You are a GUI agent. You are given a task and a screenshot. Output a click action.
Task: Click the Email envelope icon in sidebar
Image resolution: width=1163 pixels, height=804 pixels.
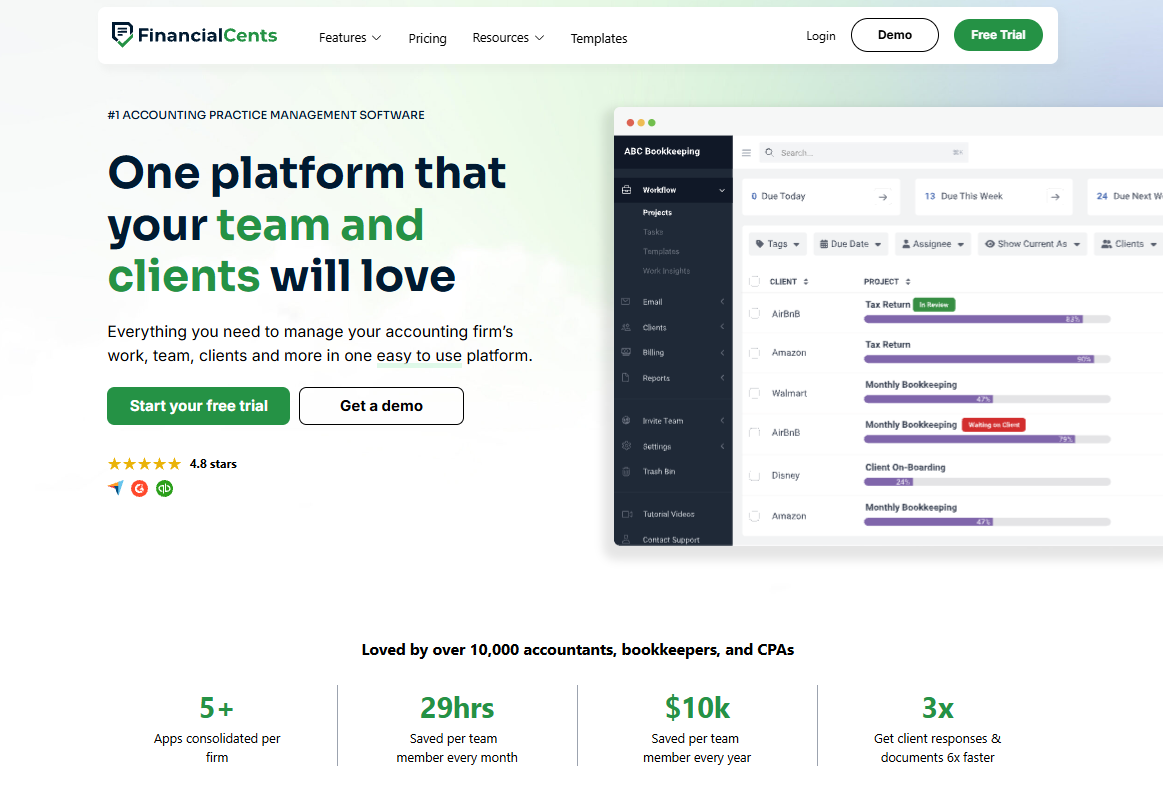click(x=626, y=302)
